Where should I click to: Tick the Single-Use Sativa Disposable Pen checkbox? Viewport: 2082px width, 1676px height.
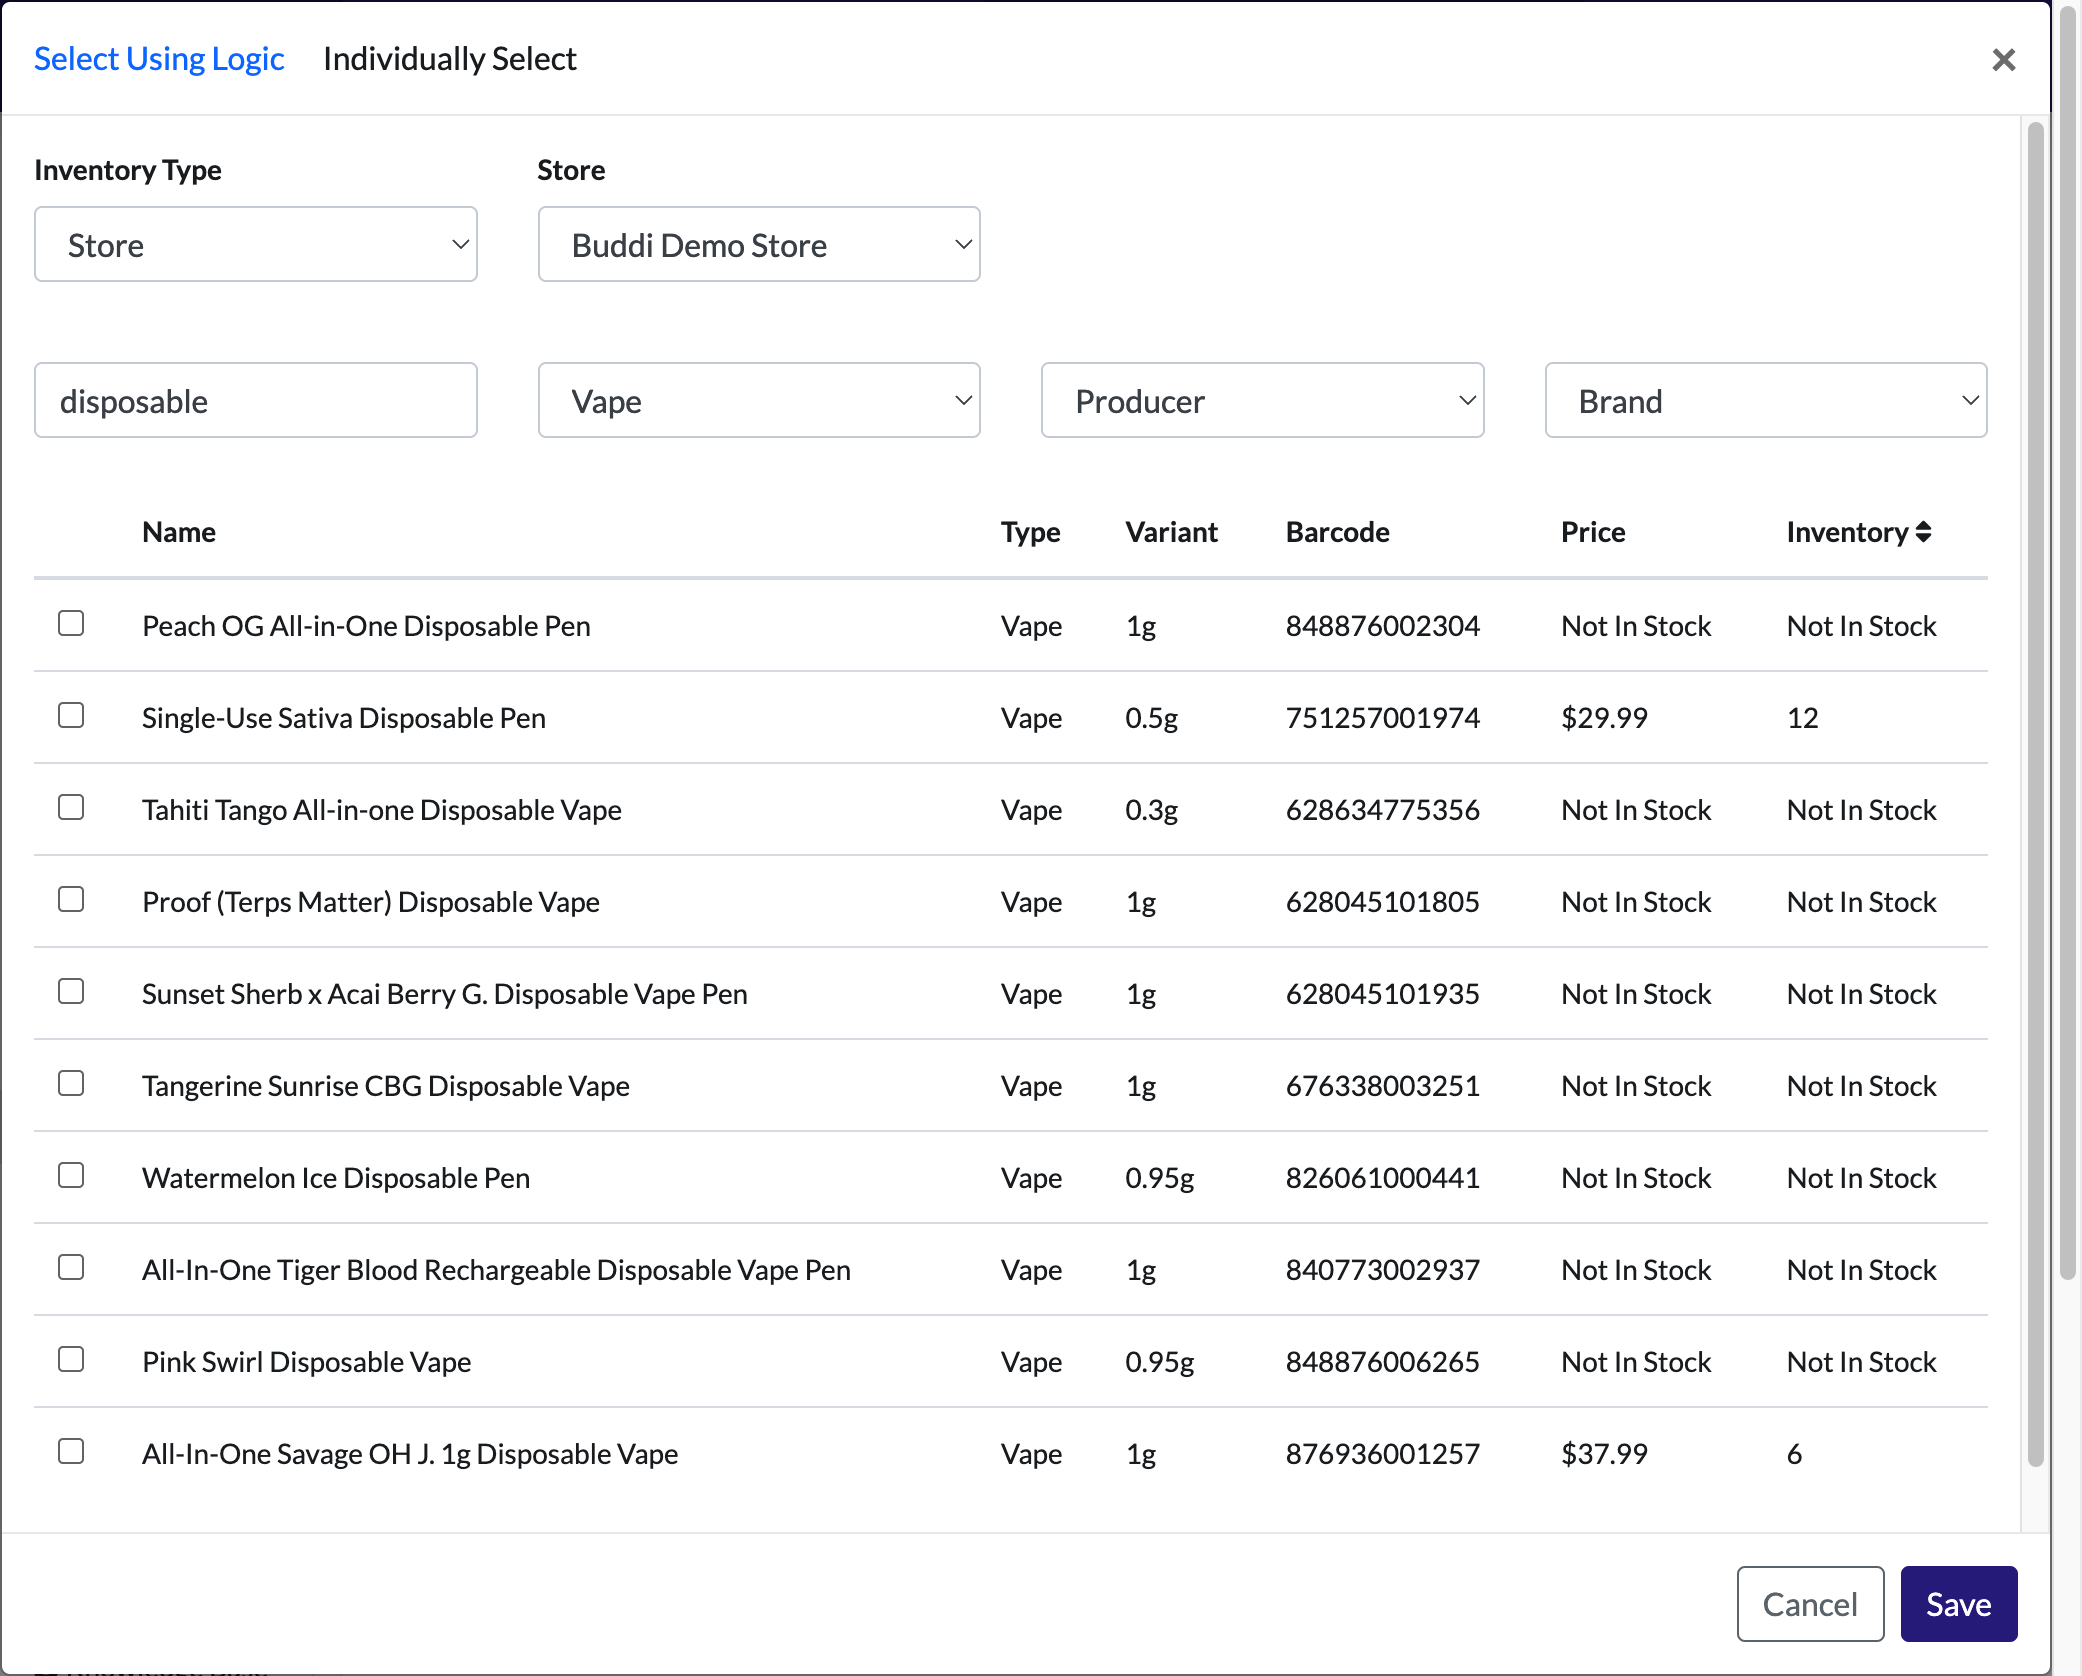point(71,716)
